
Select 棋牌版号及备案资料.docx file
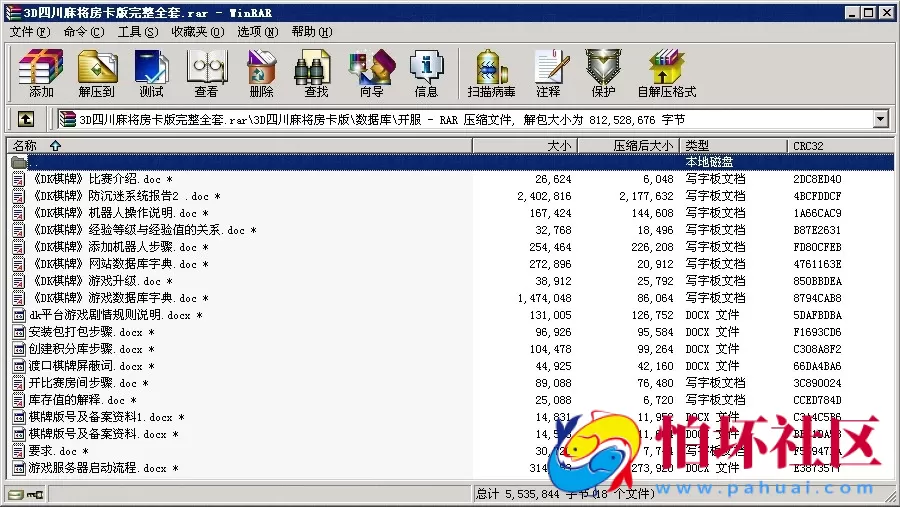click(104, 434)
